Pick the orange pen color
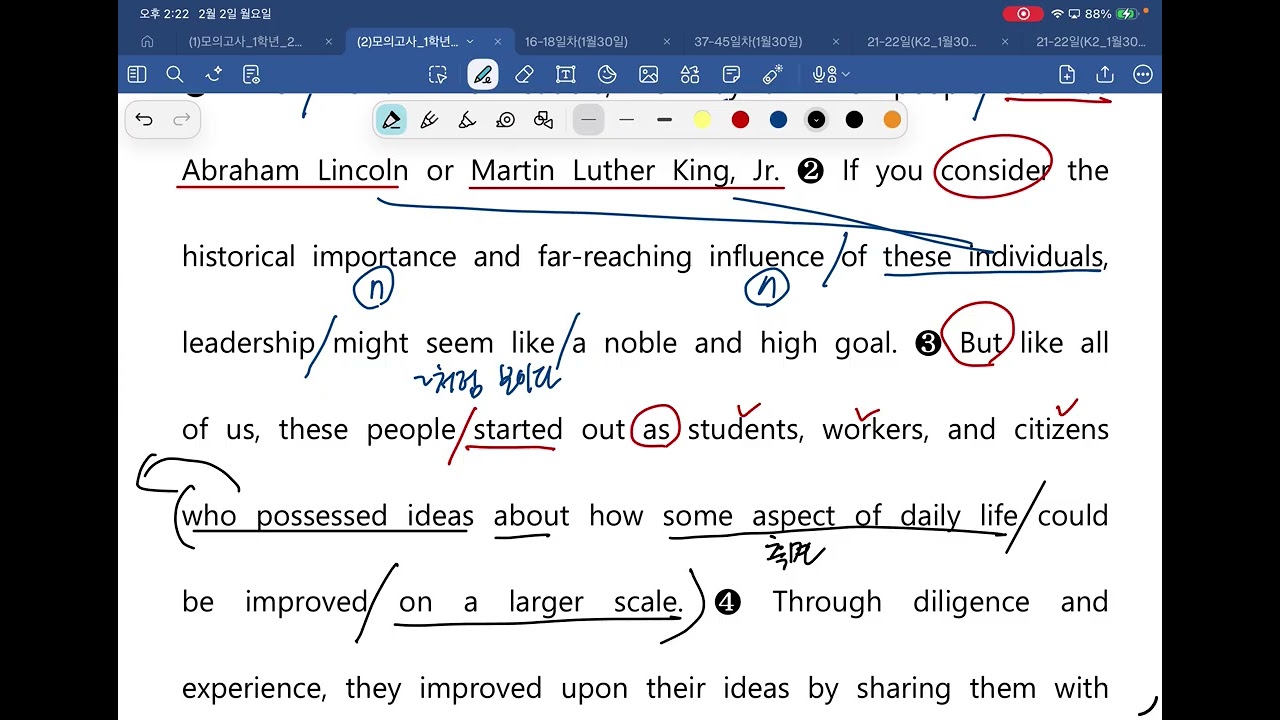Viewport: 1280px width, 720px height. [892, 120]
